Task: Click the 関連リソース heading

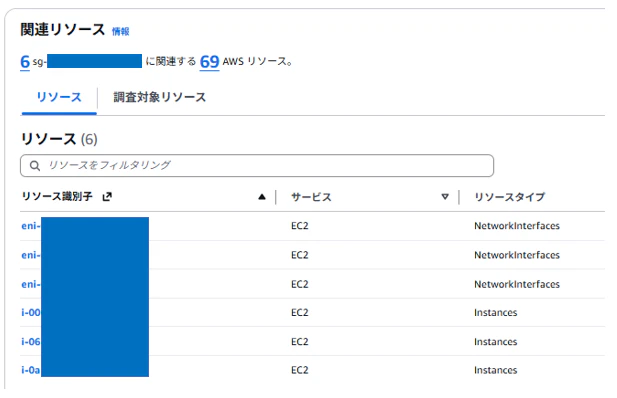Action: tap(63, 30)
